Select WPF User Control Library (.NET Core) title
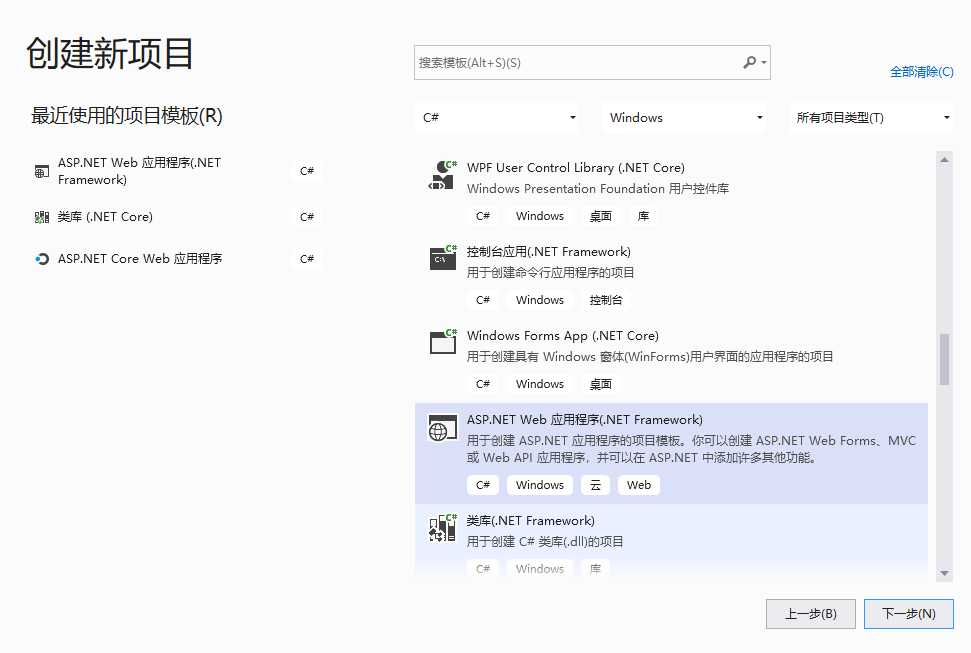 tap(576, 168)
